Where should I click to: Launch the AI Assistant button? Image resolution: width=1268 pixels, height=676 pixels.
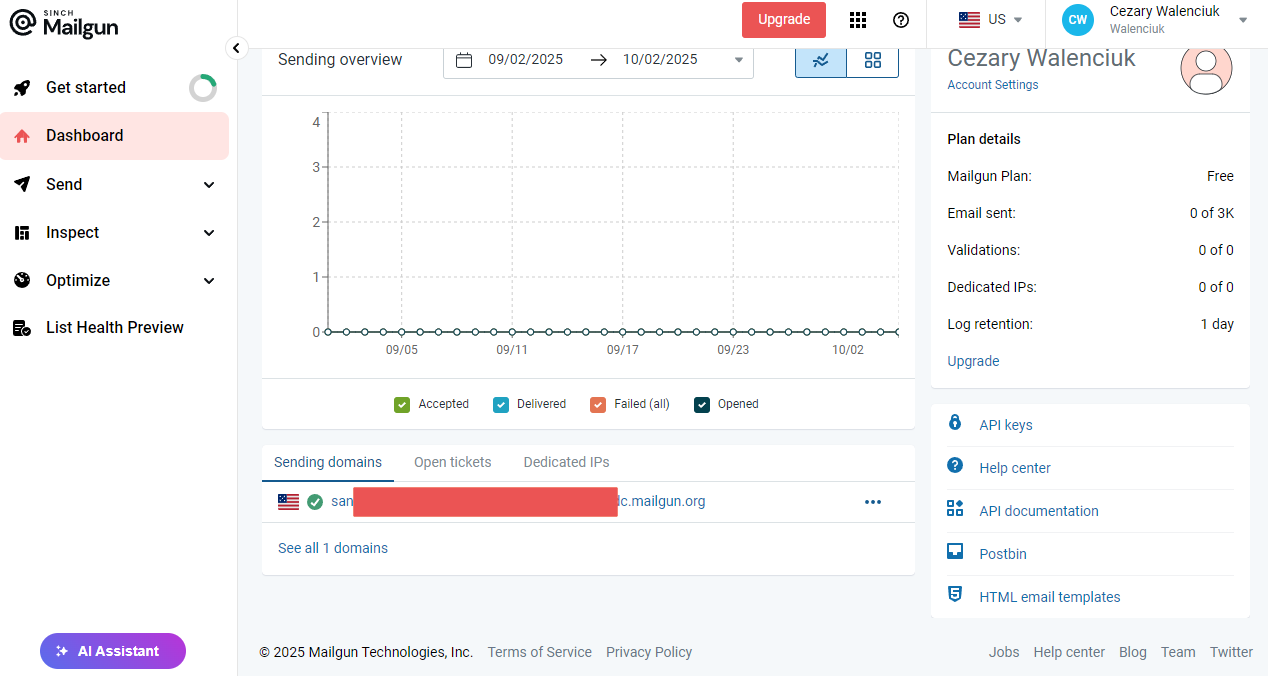[x=113, y=651]
